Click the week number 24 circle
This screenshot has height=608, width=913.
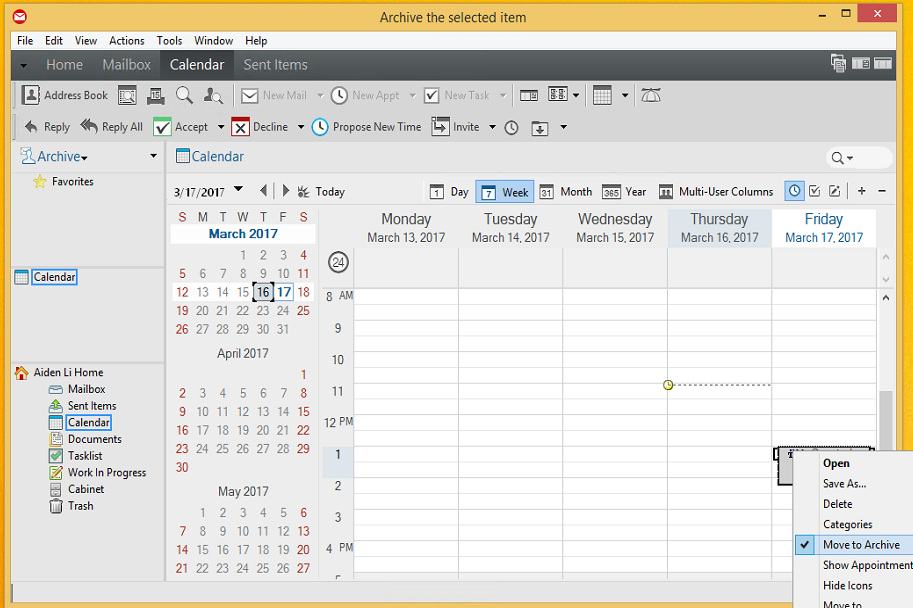338,263
